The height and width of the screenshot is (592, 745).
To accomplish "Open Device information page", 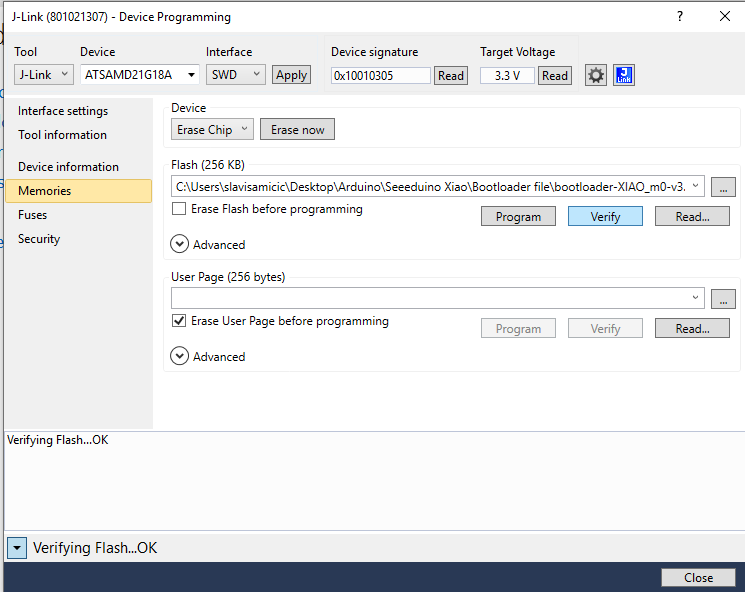I will pos(68,167).
